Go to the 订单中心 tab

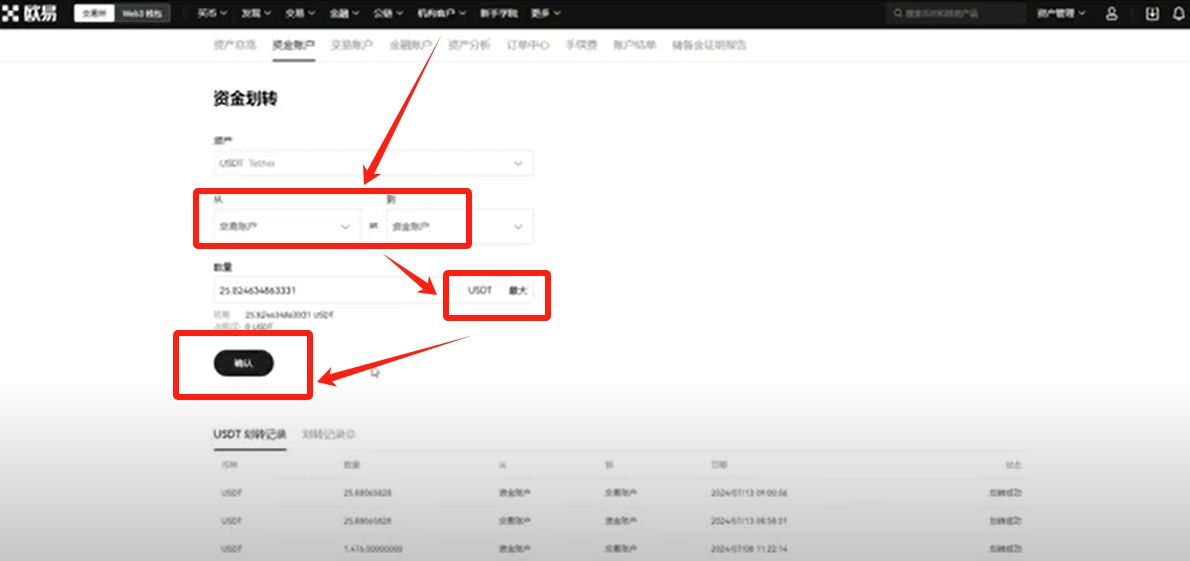527,45
